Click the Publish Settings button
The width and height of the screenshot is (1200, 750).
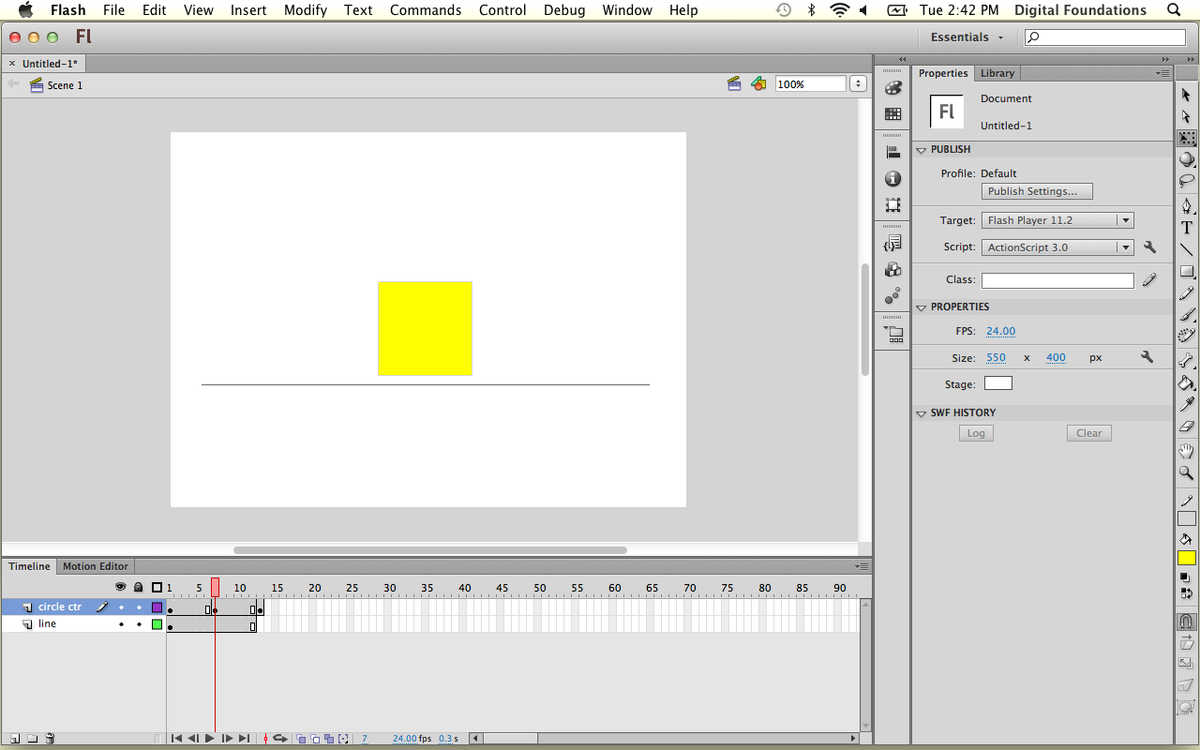(1036, 191)
